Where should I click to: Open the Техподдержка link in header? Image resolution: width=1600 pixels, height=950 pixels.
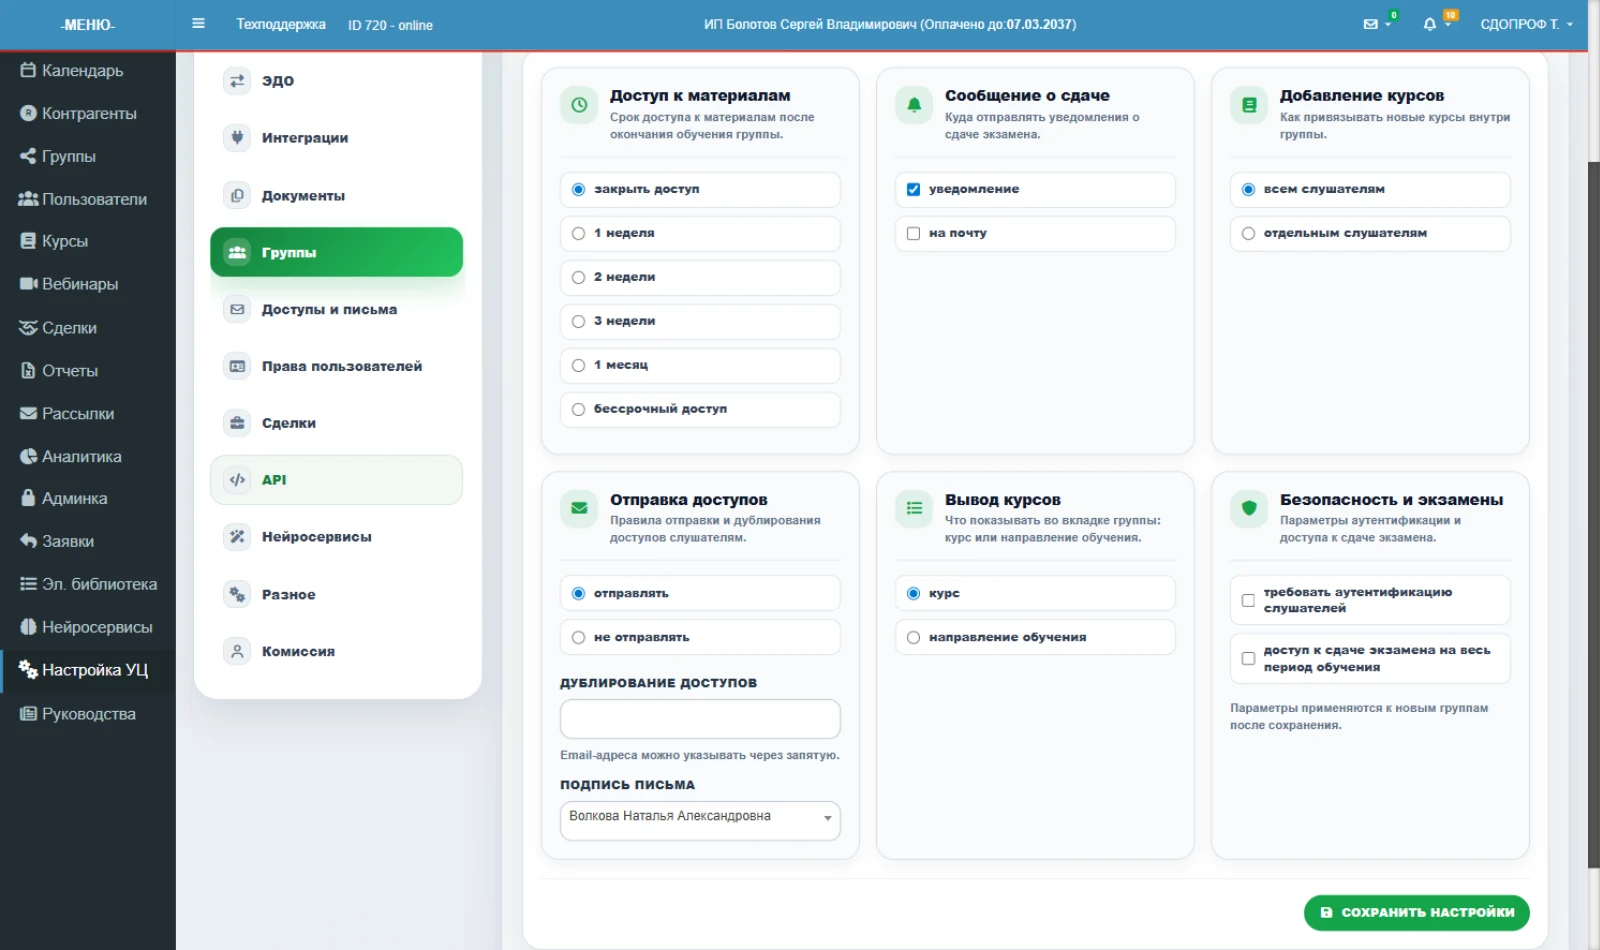click(281, 24)
